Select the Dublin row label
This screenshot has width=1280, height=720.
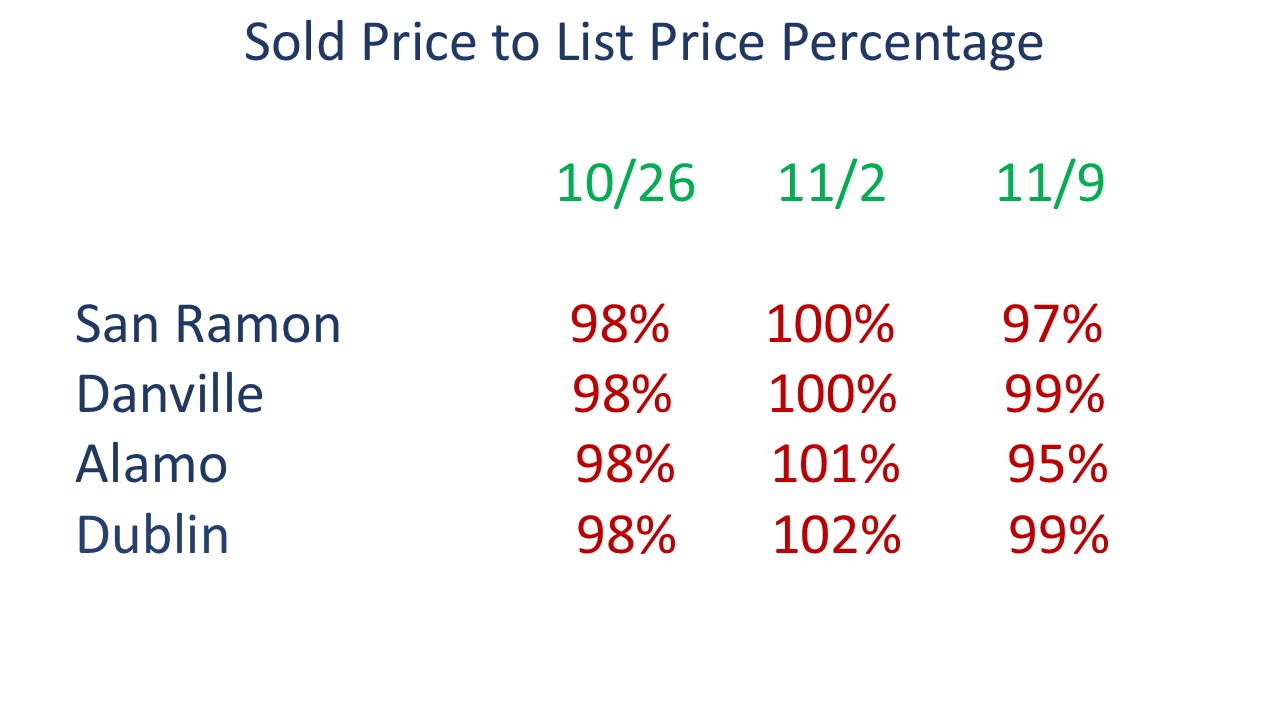(152, 535)
